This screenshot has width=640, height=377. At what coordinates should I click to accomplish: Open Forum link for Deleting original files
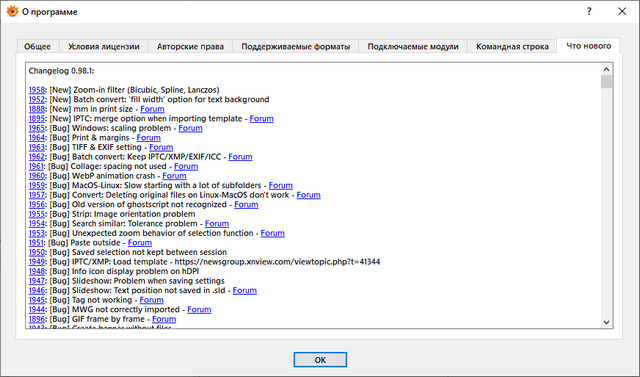[x=308, y=195]
